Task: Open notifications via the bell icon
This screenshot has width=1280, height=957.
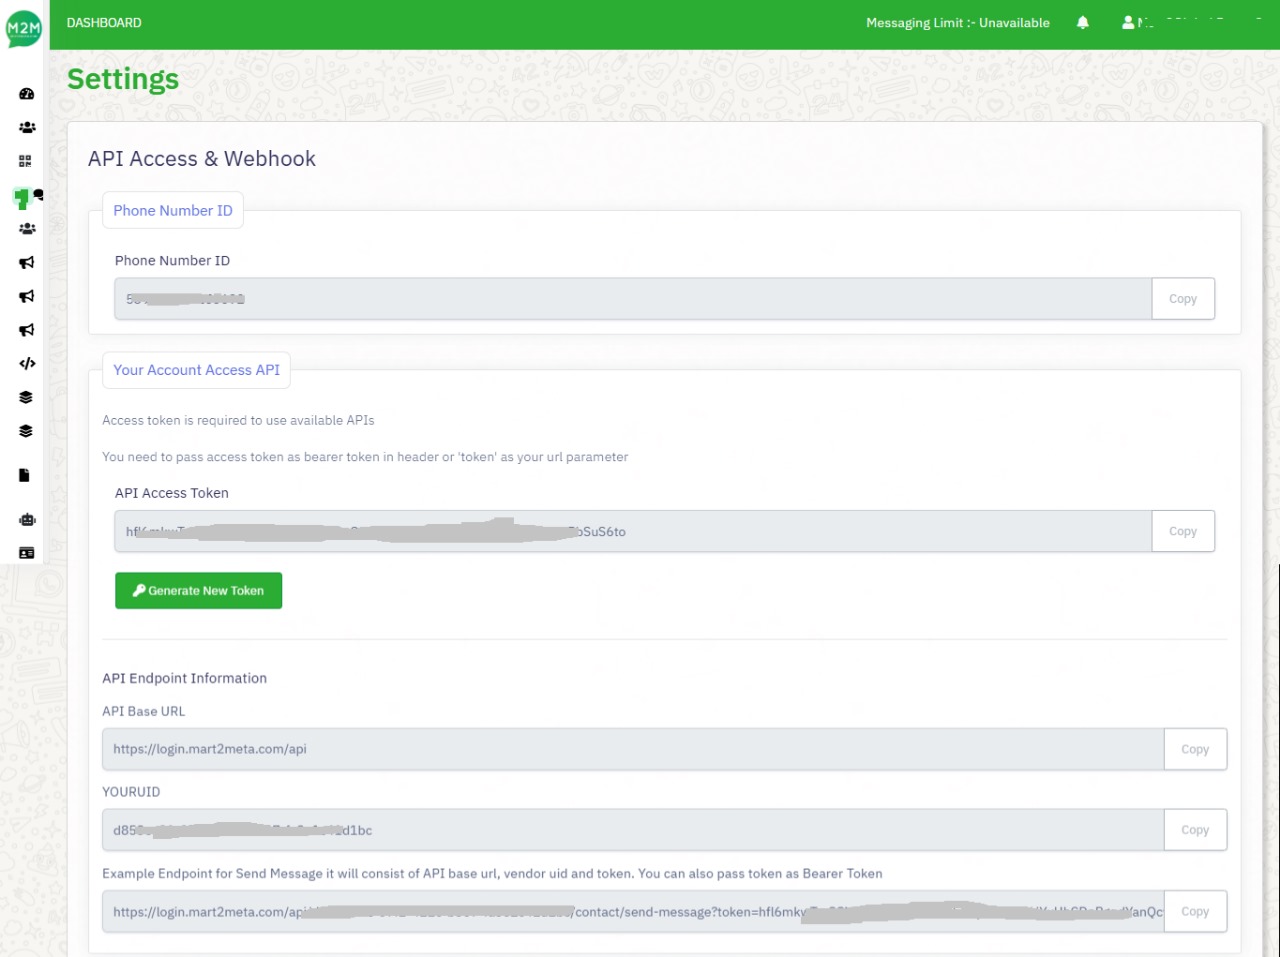Action: (x=1082, y=22)
